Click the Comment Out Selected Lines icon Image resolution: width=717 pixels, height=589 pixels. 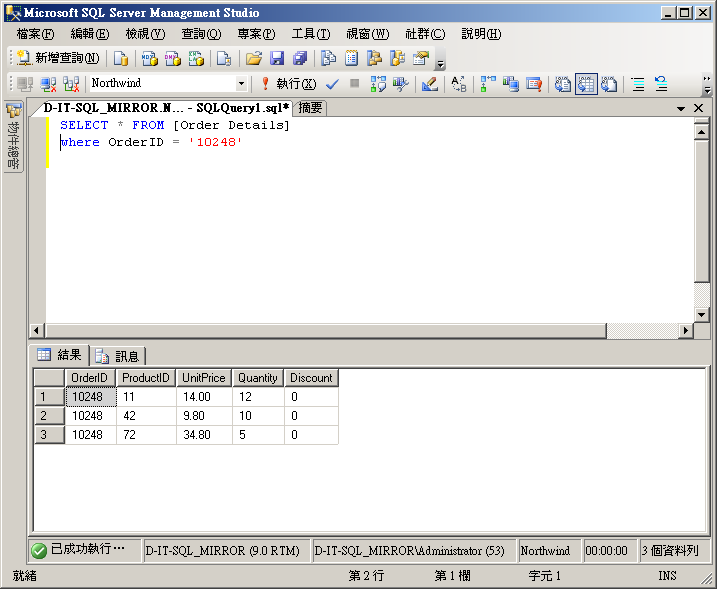638,84
